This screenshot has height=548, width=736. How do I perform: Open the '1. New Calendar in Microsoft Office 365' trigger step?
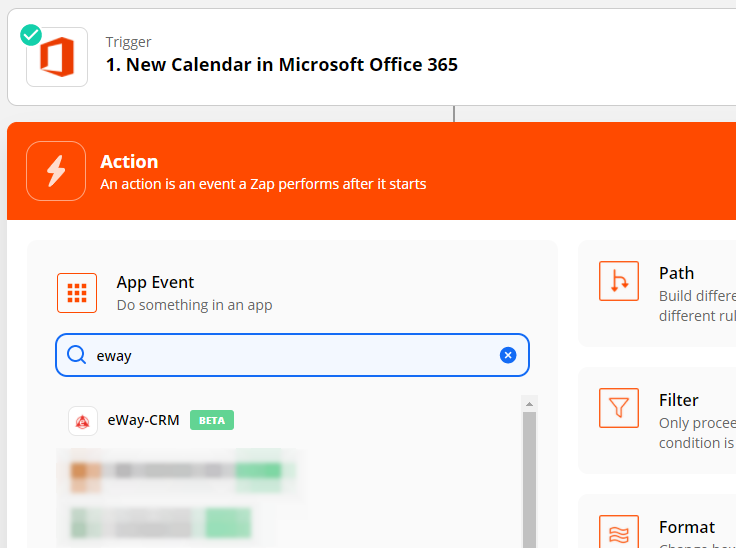click(x=371, y=57)
